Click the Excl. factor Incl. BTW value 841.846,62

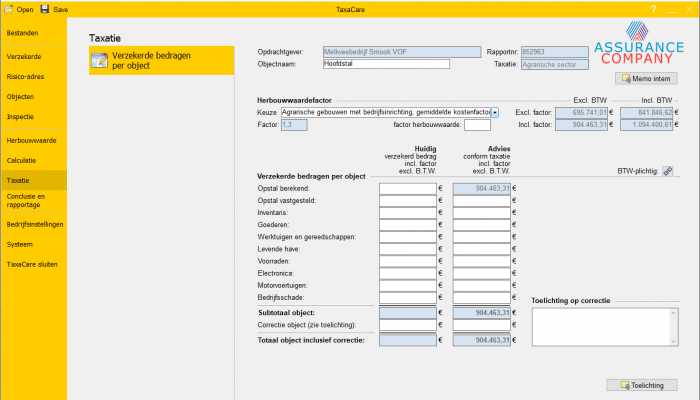coord(646,112)
